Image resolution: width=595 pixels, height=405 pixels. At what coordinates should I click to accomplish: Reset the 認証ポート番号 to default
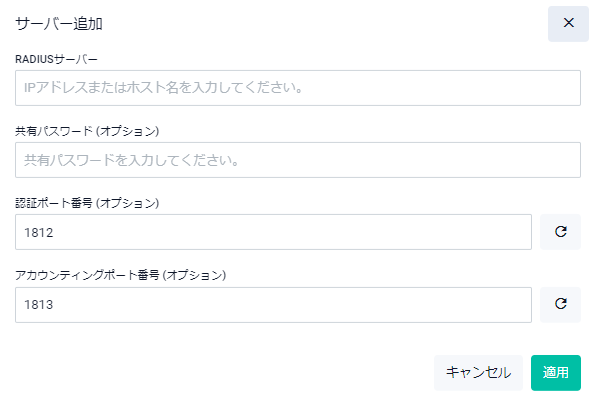560,232
